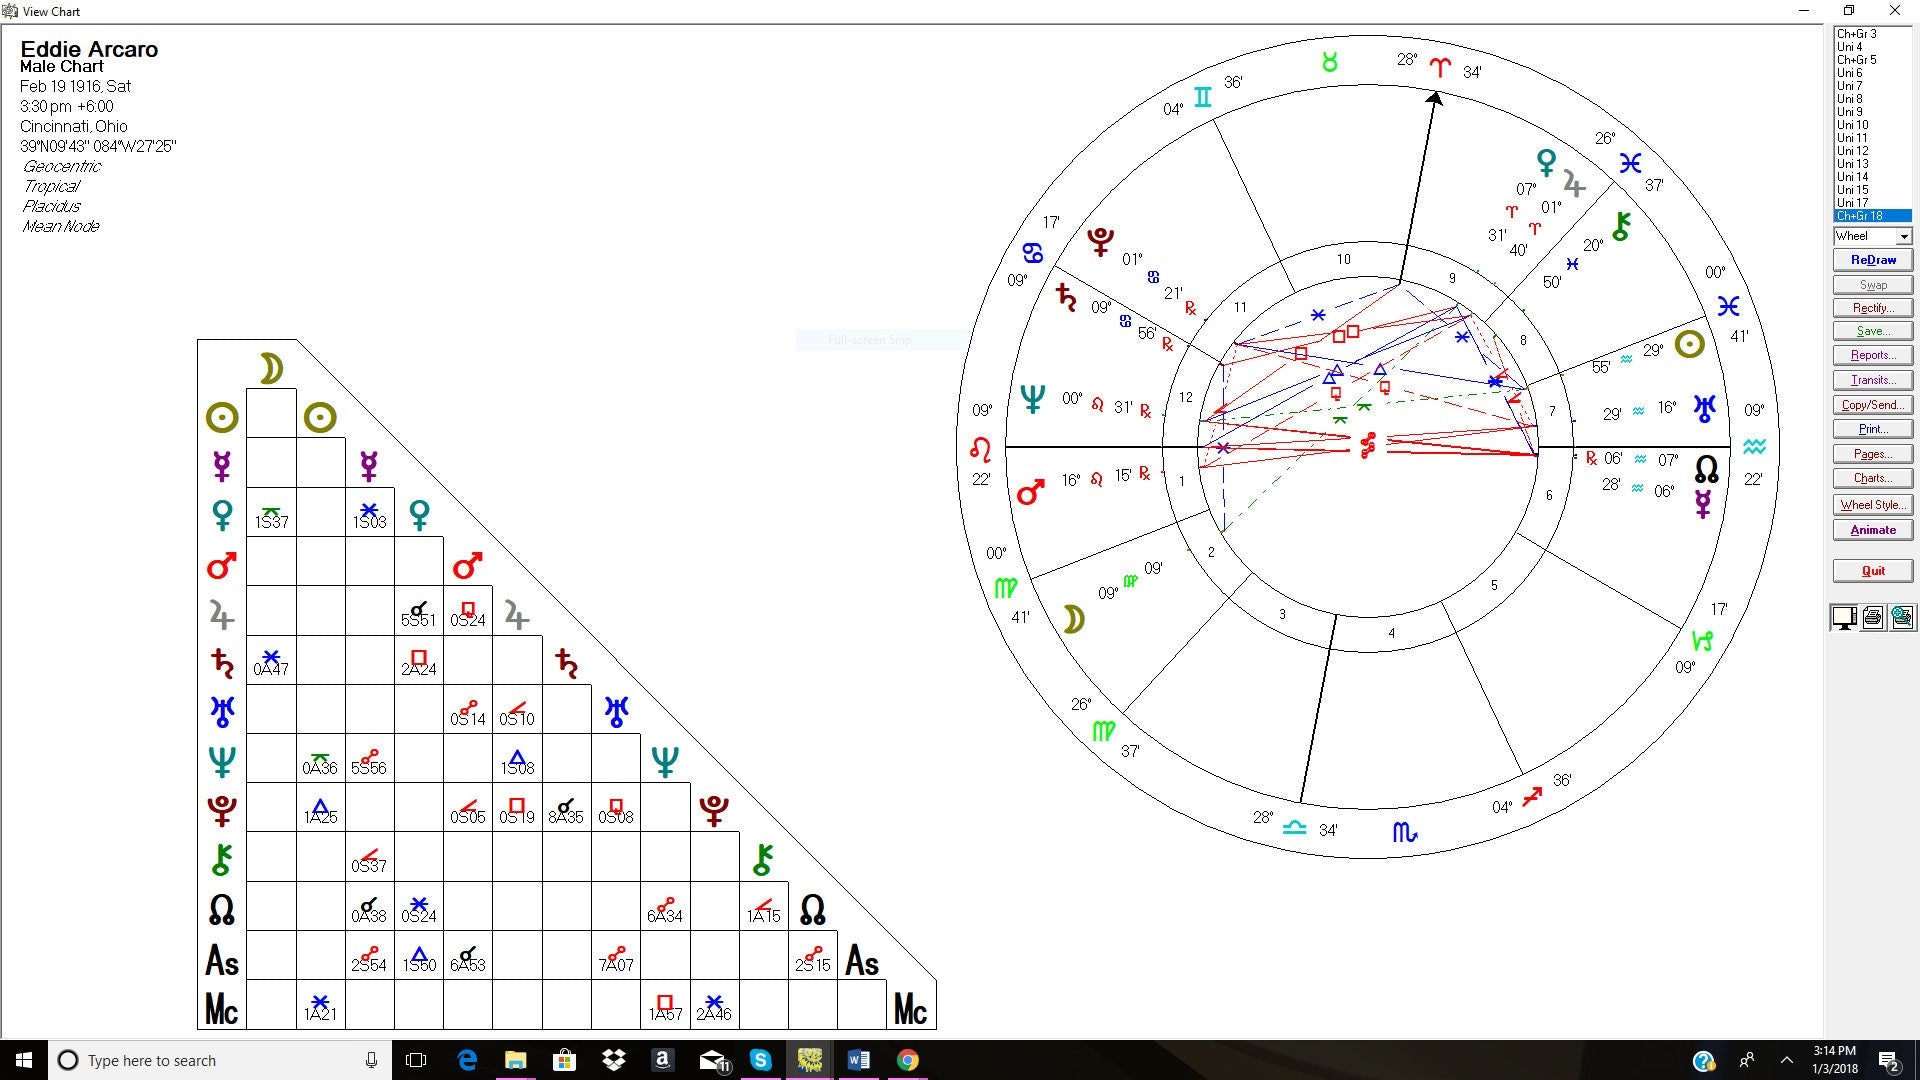Open the Wheel Style... options
Image resolution: width=1920 pixels, height=1080 pixels.
[1872, 505]
